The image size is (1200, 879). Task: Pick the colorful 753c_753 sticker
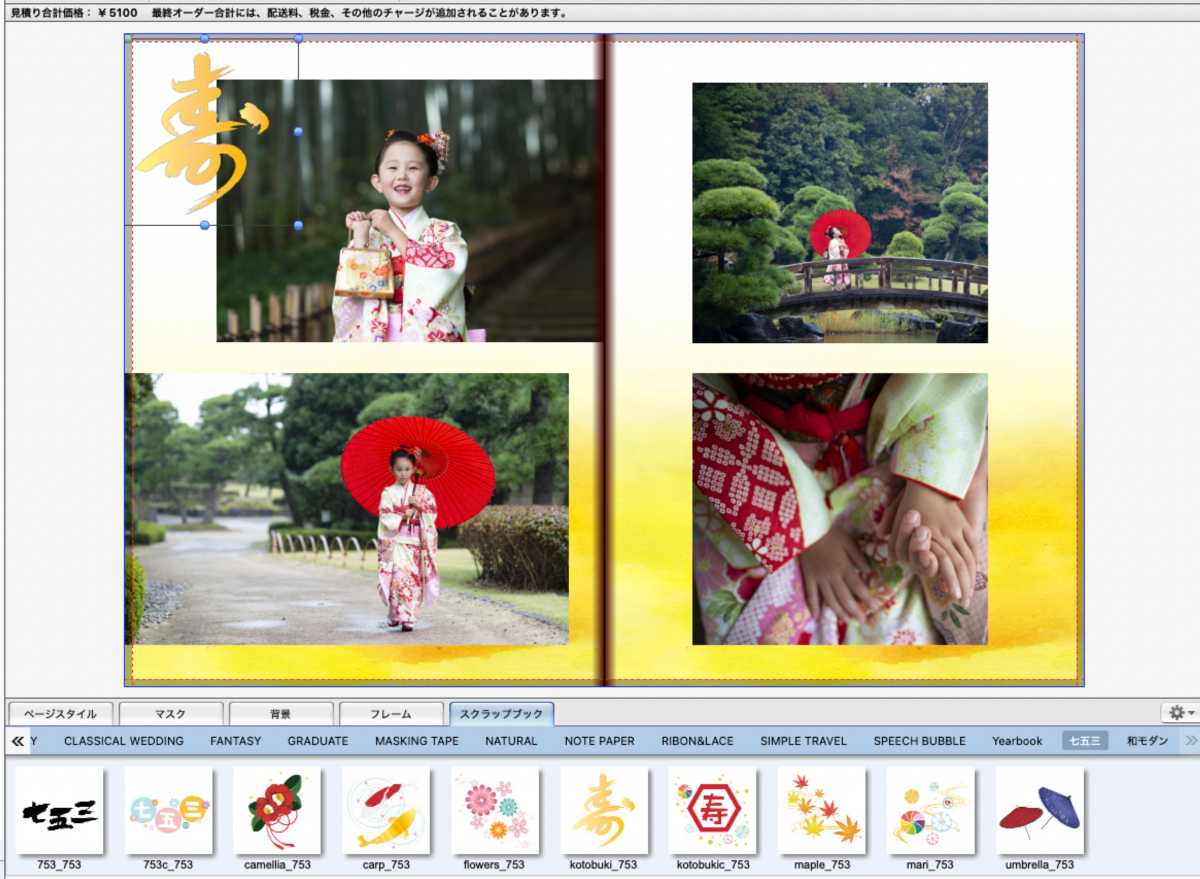tap(168, 811)
